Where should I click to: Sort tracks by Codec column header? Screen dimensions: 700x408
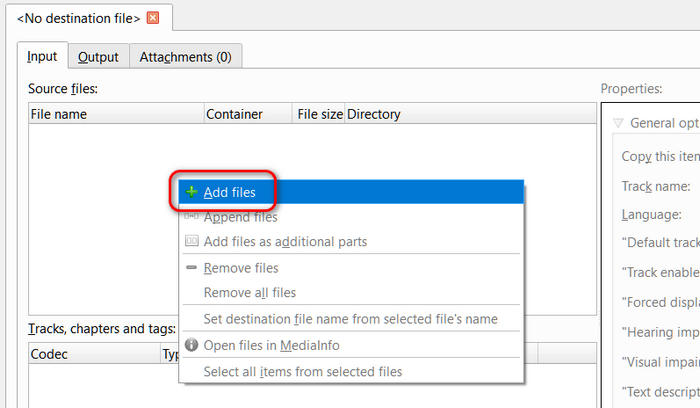pos(95,354)
